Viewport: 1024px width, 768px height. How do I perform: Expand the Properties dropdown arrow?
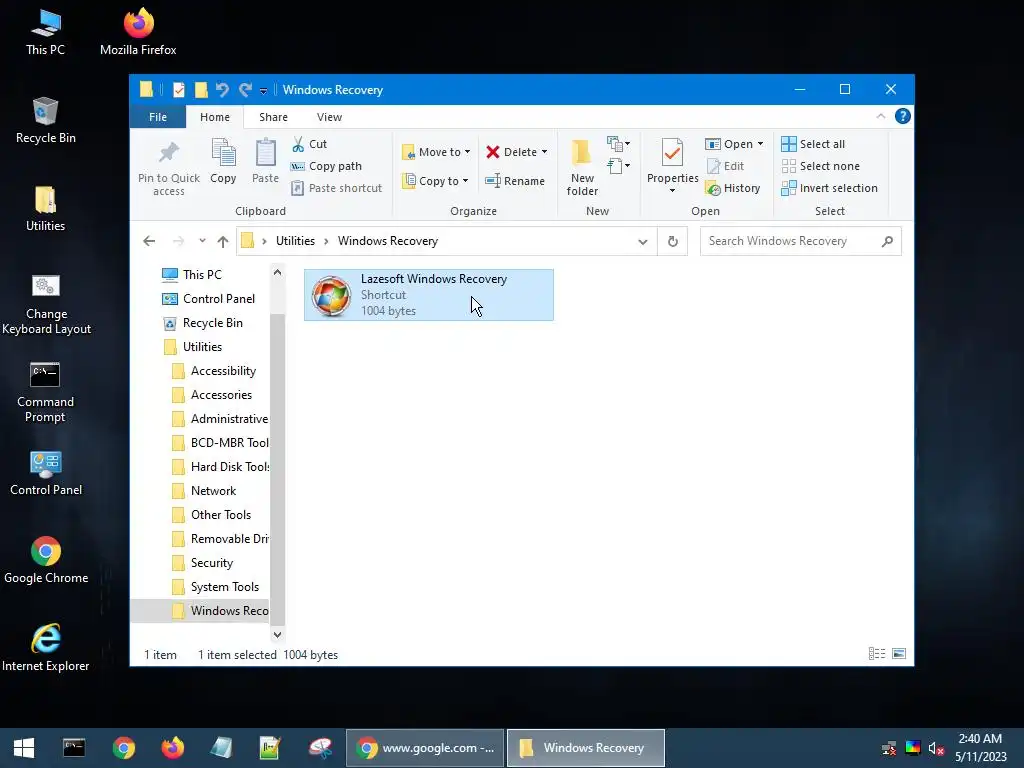pyautogui.click(x=672, y=191)
